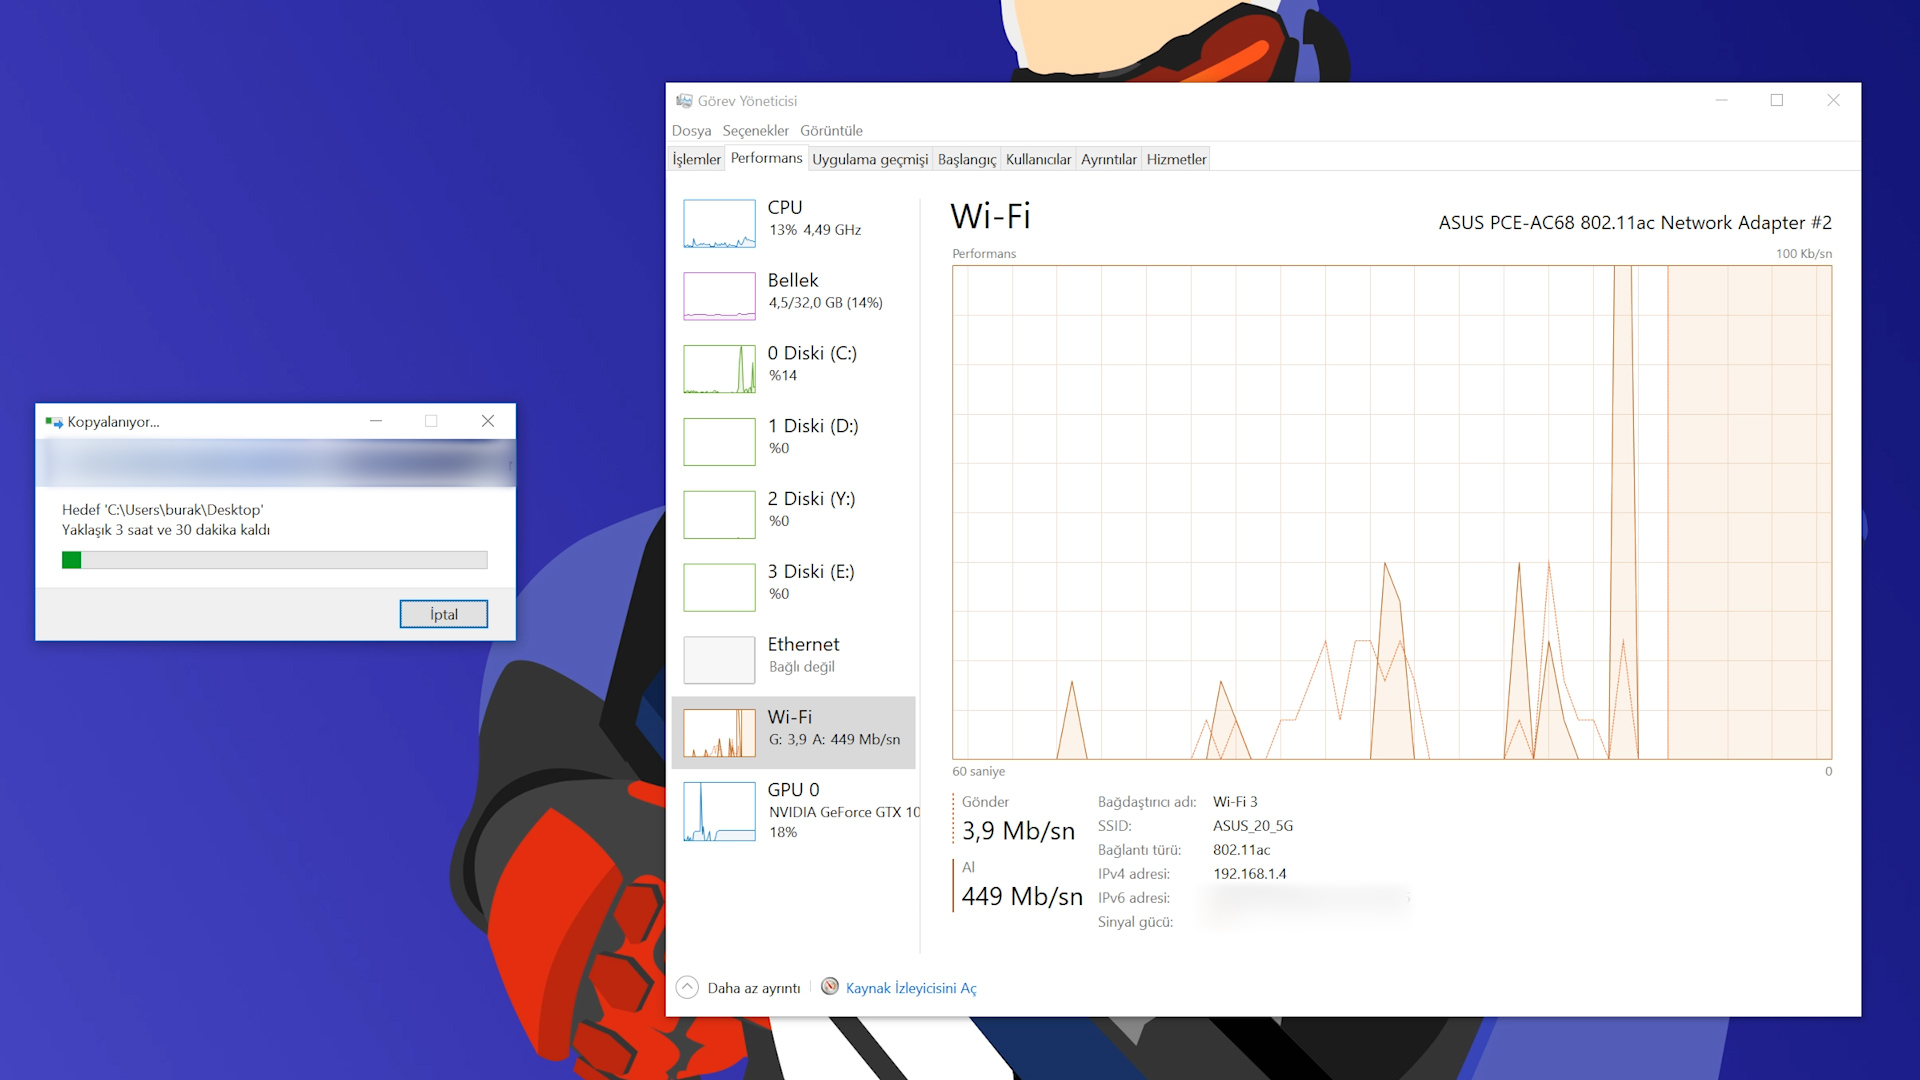
Task: Open Kaynak İzleyicisini Aç link
Action: (911, 988)
